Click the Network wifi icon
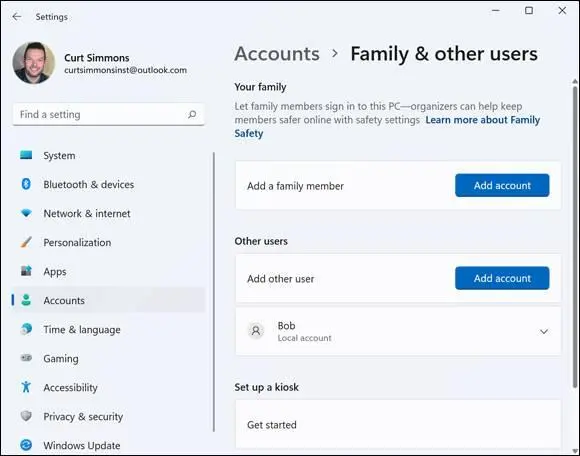This screenshot has width=580, height=456. pyautogui.click(x=26, y=213)
